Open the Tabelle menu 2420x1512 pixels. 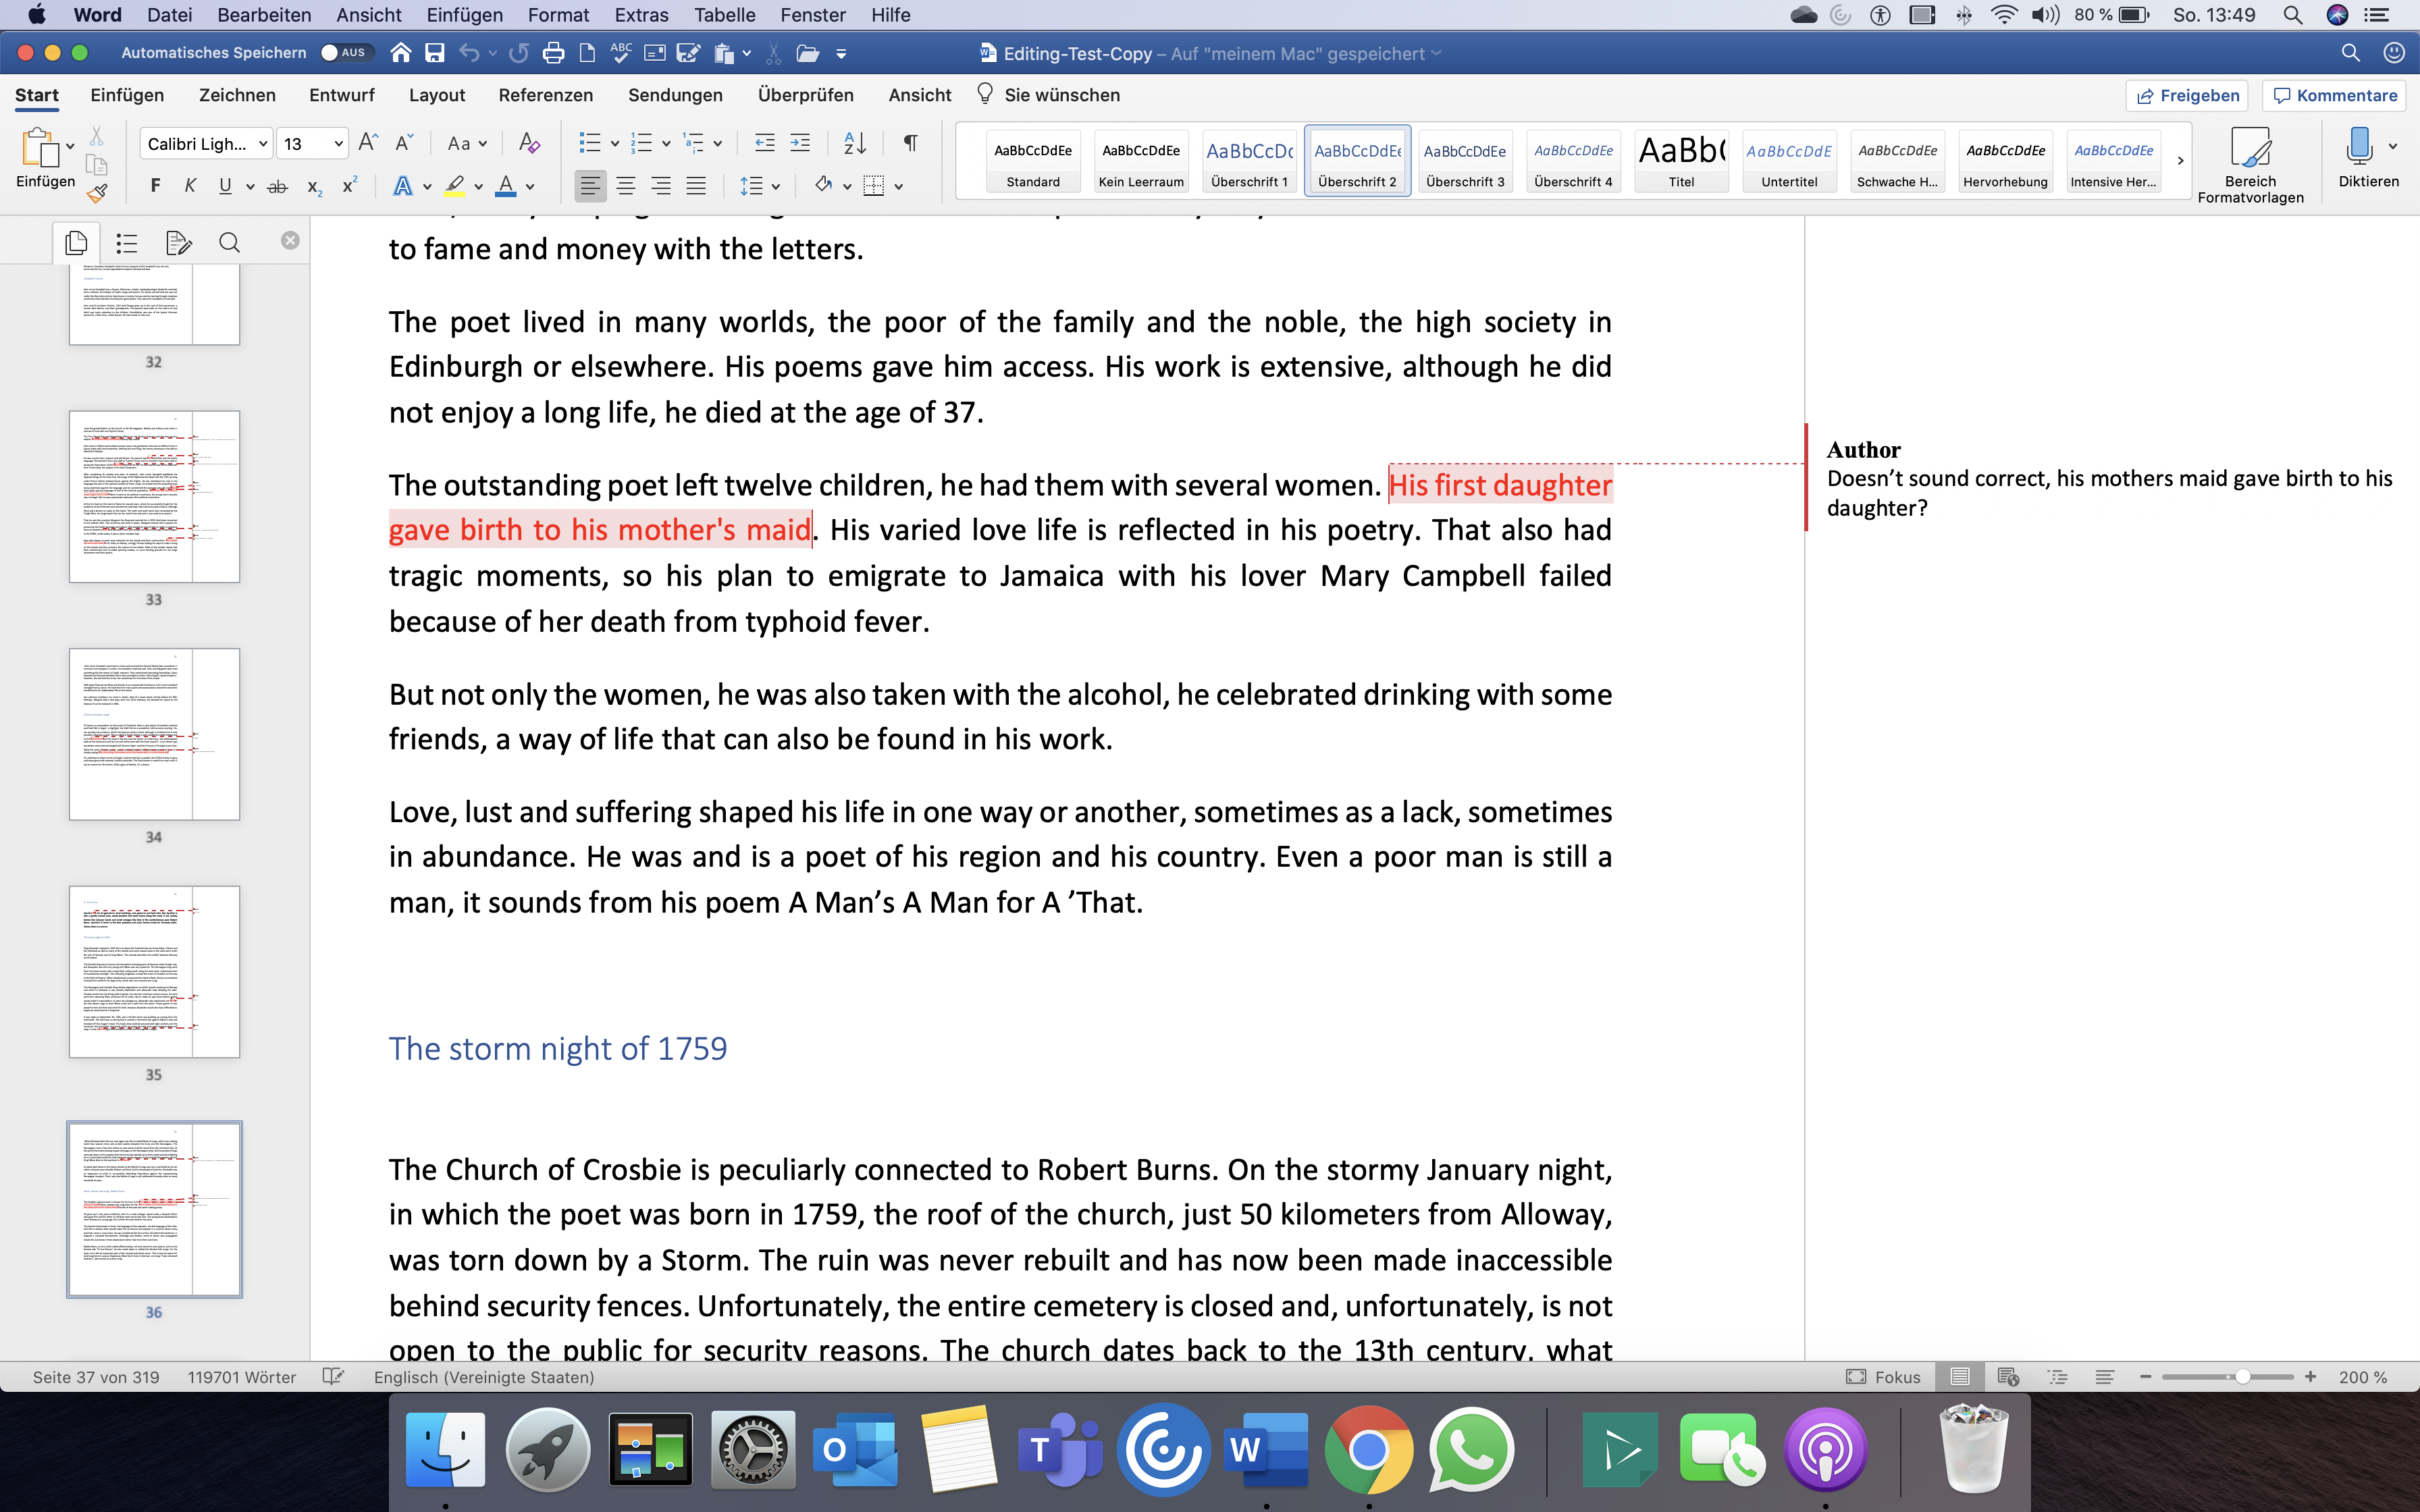click(724, 15)
